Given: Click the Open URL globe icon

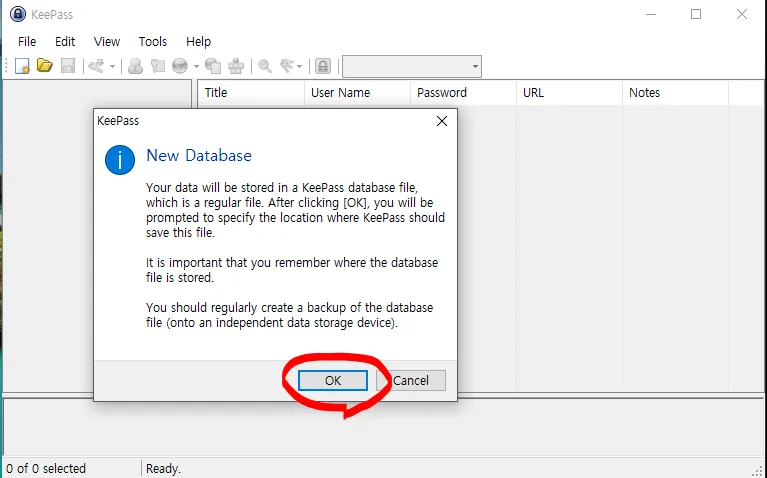Looking at the screenshot, I should coord(180,66).
